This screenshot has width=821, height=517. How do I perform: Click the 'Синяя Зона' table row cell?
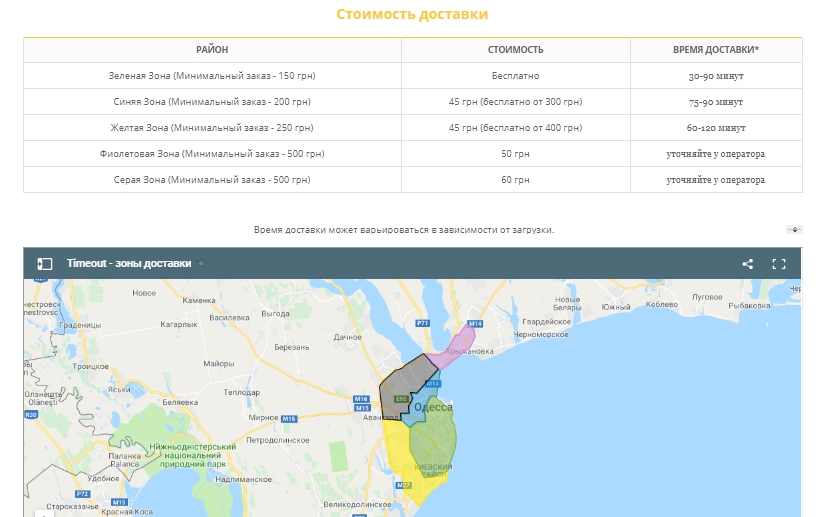(212, 102)
